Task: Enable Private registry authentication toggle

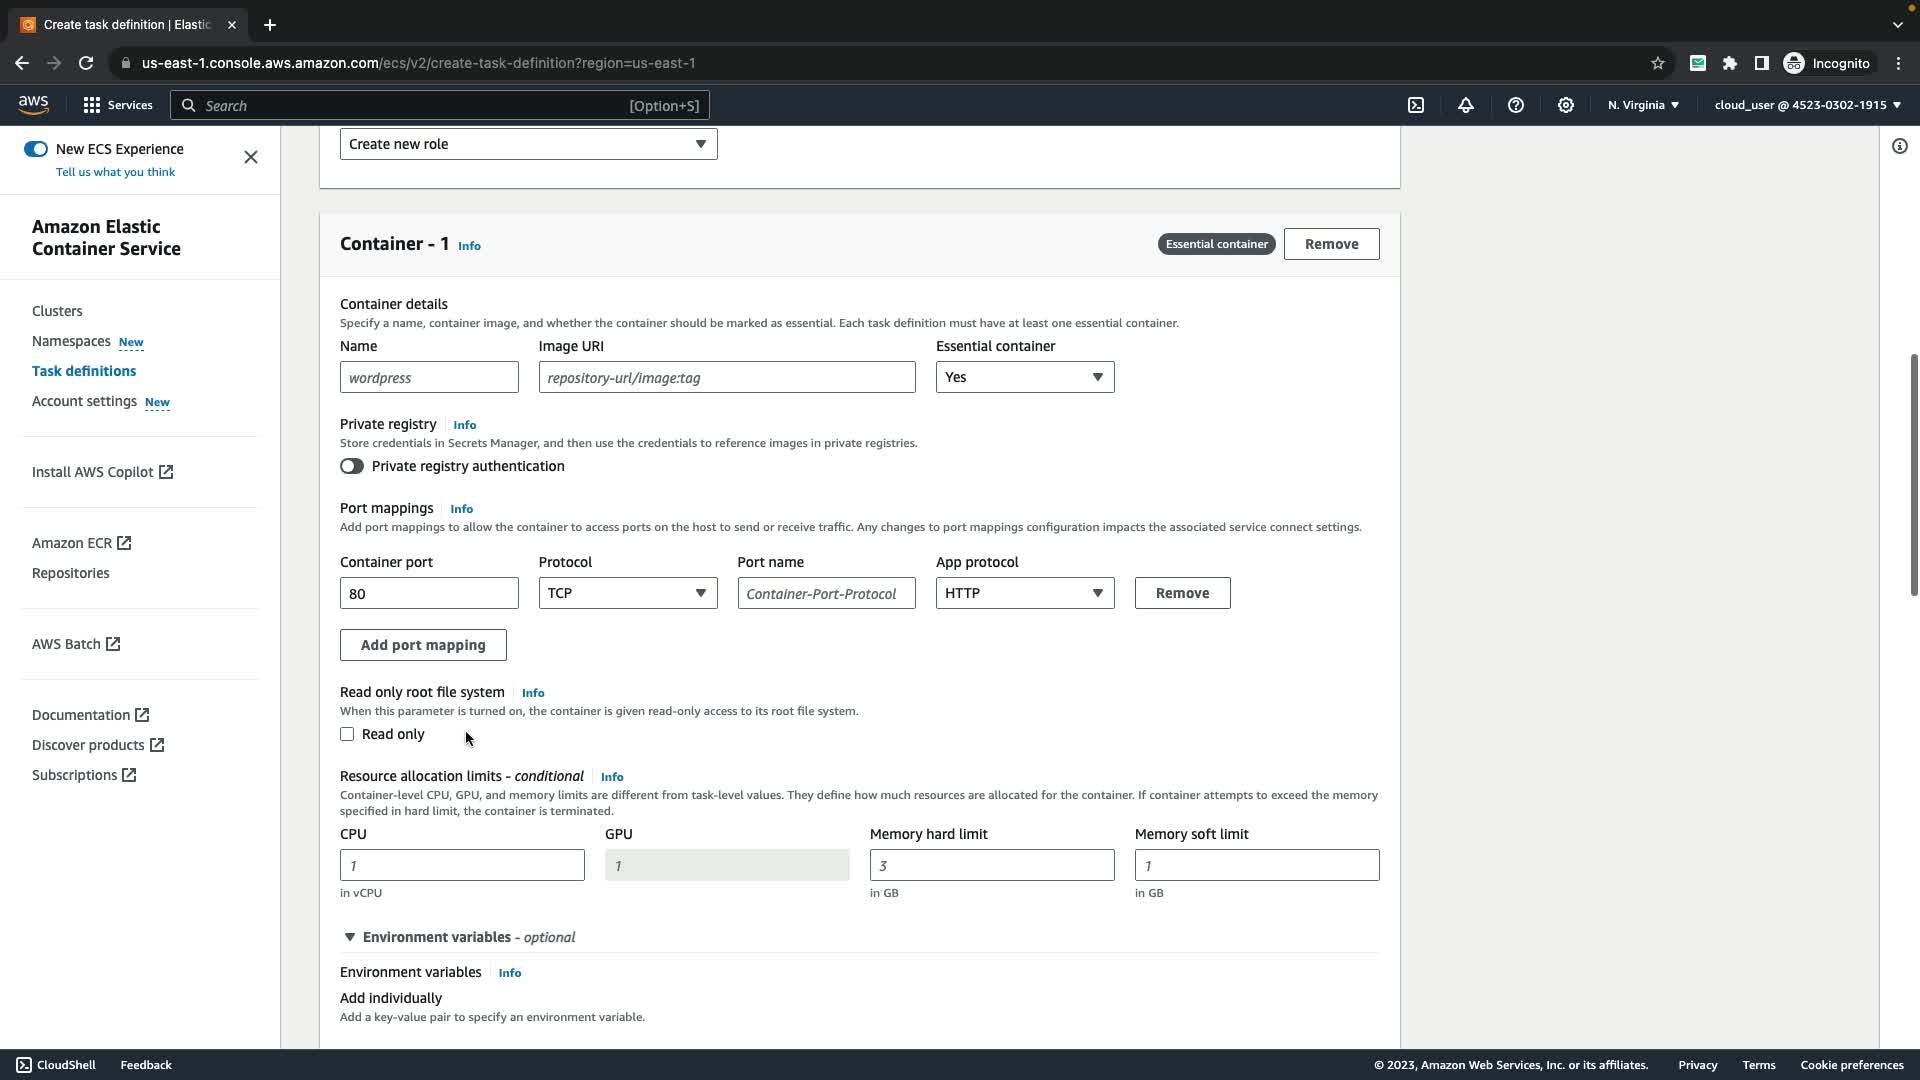Action: pyautogui.click(x=352, y=466)
